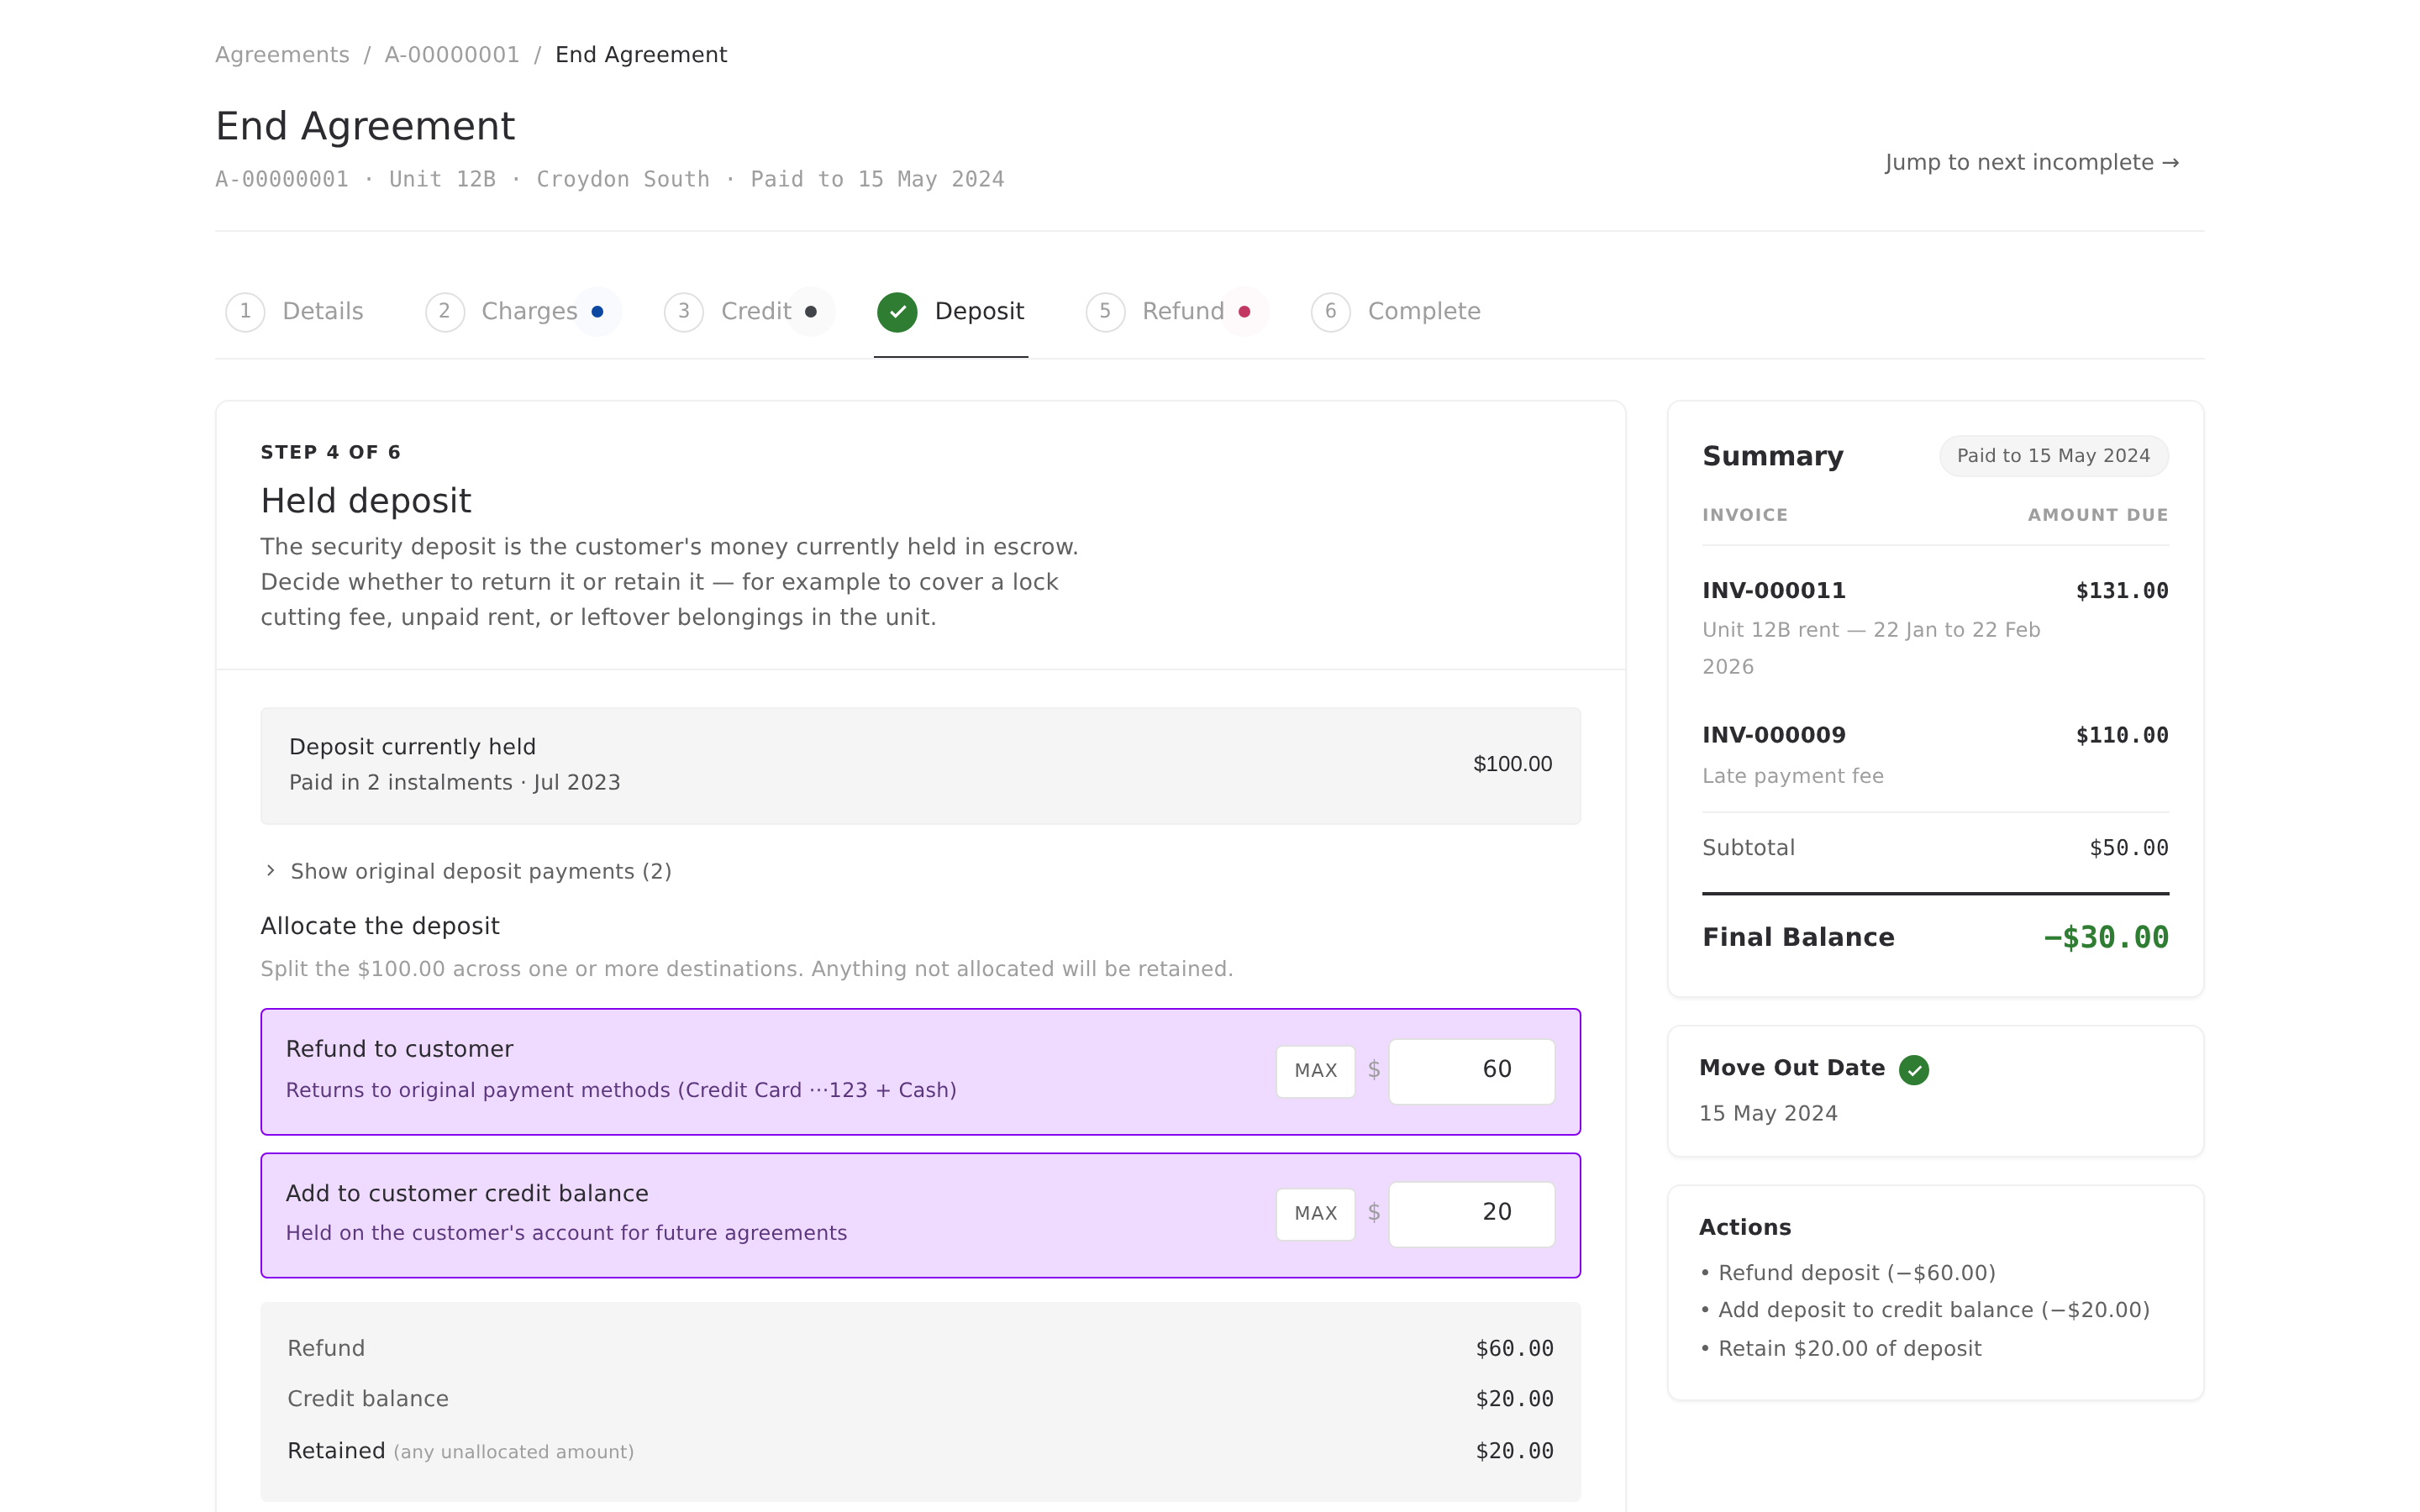
Task: Click the Refund $60.00 summary value
Action: (1514, 1349)
